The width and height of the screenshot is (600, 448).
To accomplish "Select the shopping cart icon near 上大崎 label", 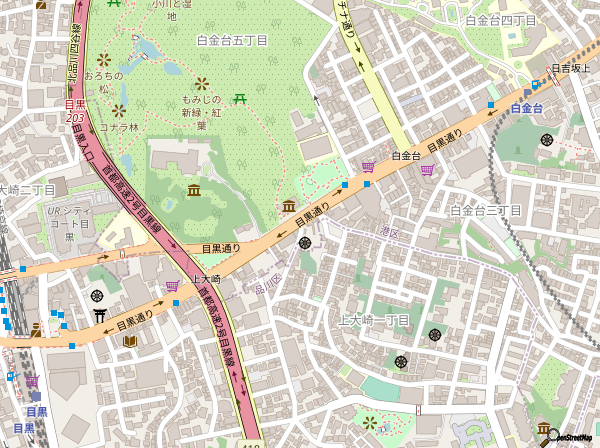I will point(172,285).
